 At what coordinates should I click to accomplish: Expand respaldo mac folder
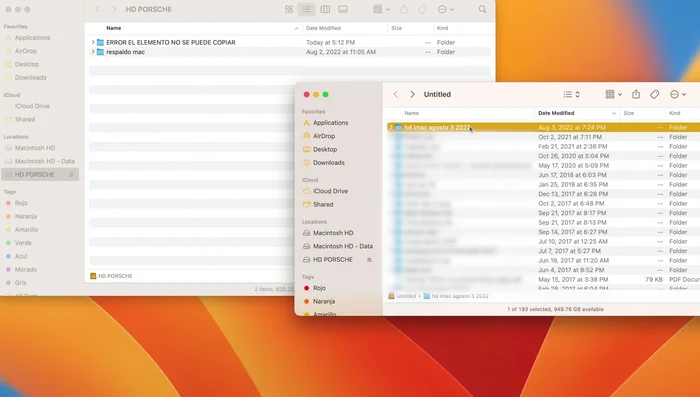click(93, 52)
